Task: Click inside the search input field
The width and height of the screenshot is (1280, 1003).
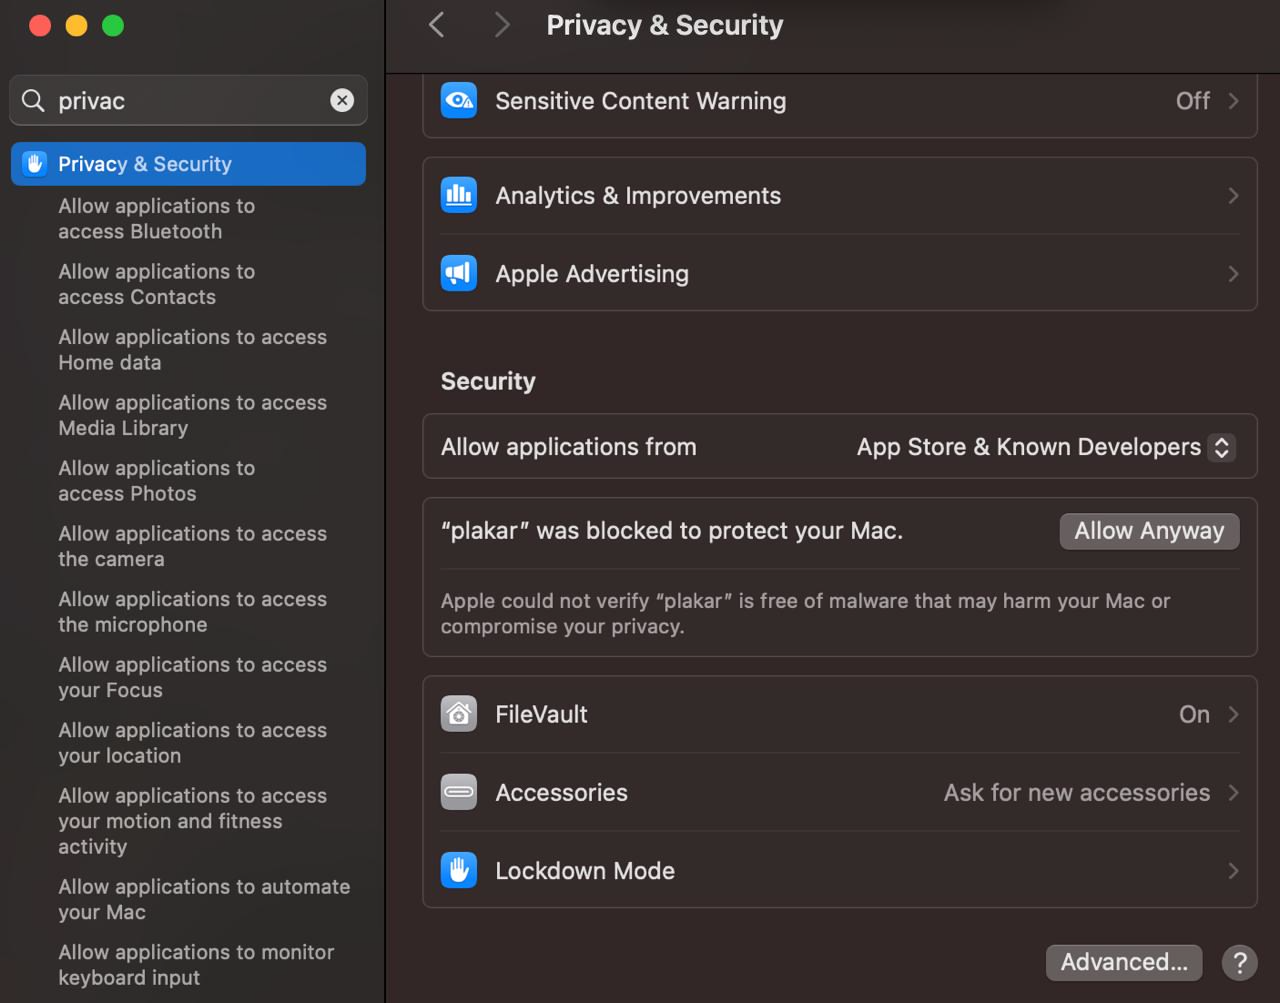Action: point(180,100)
